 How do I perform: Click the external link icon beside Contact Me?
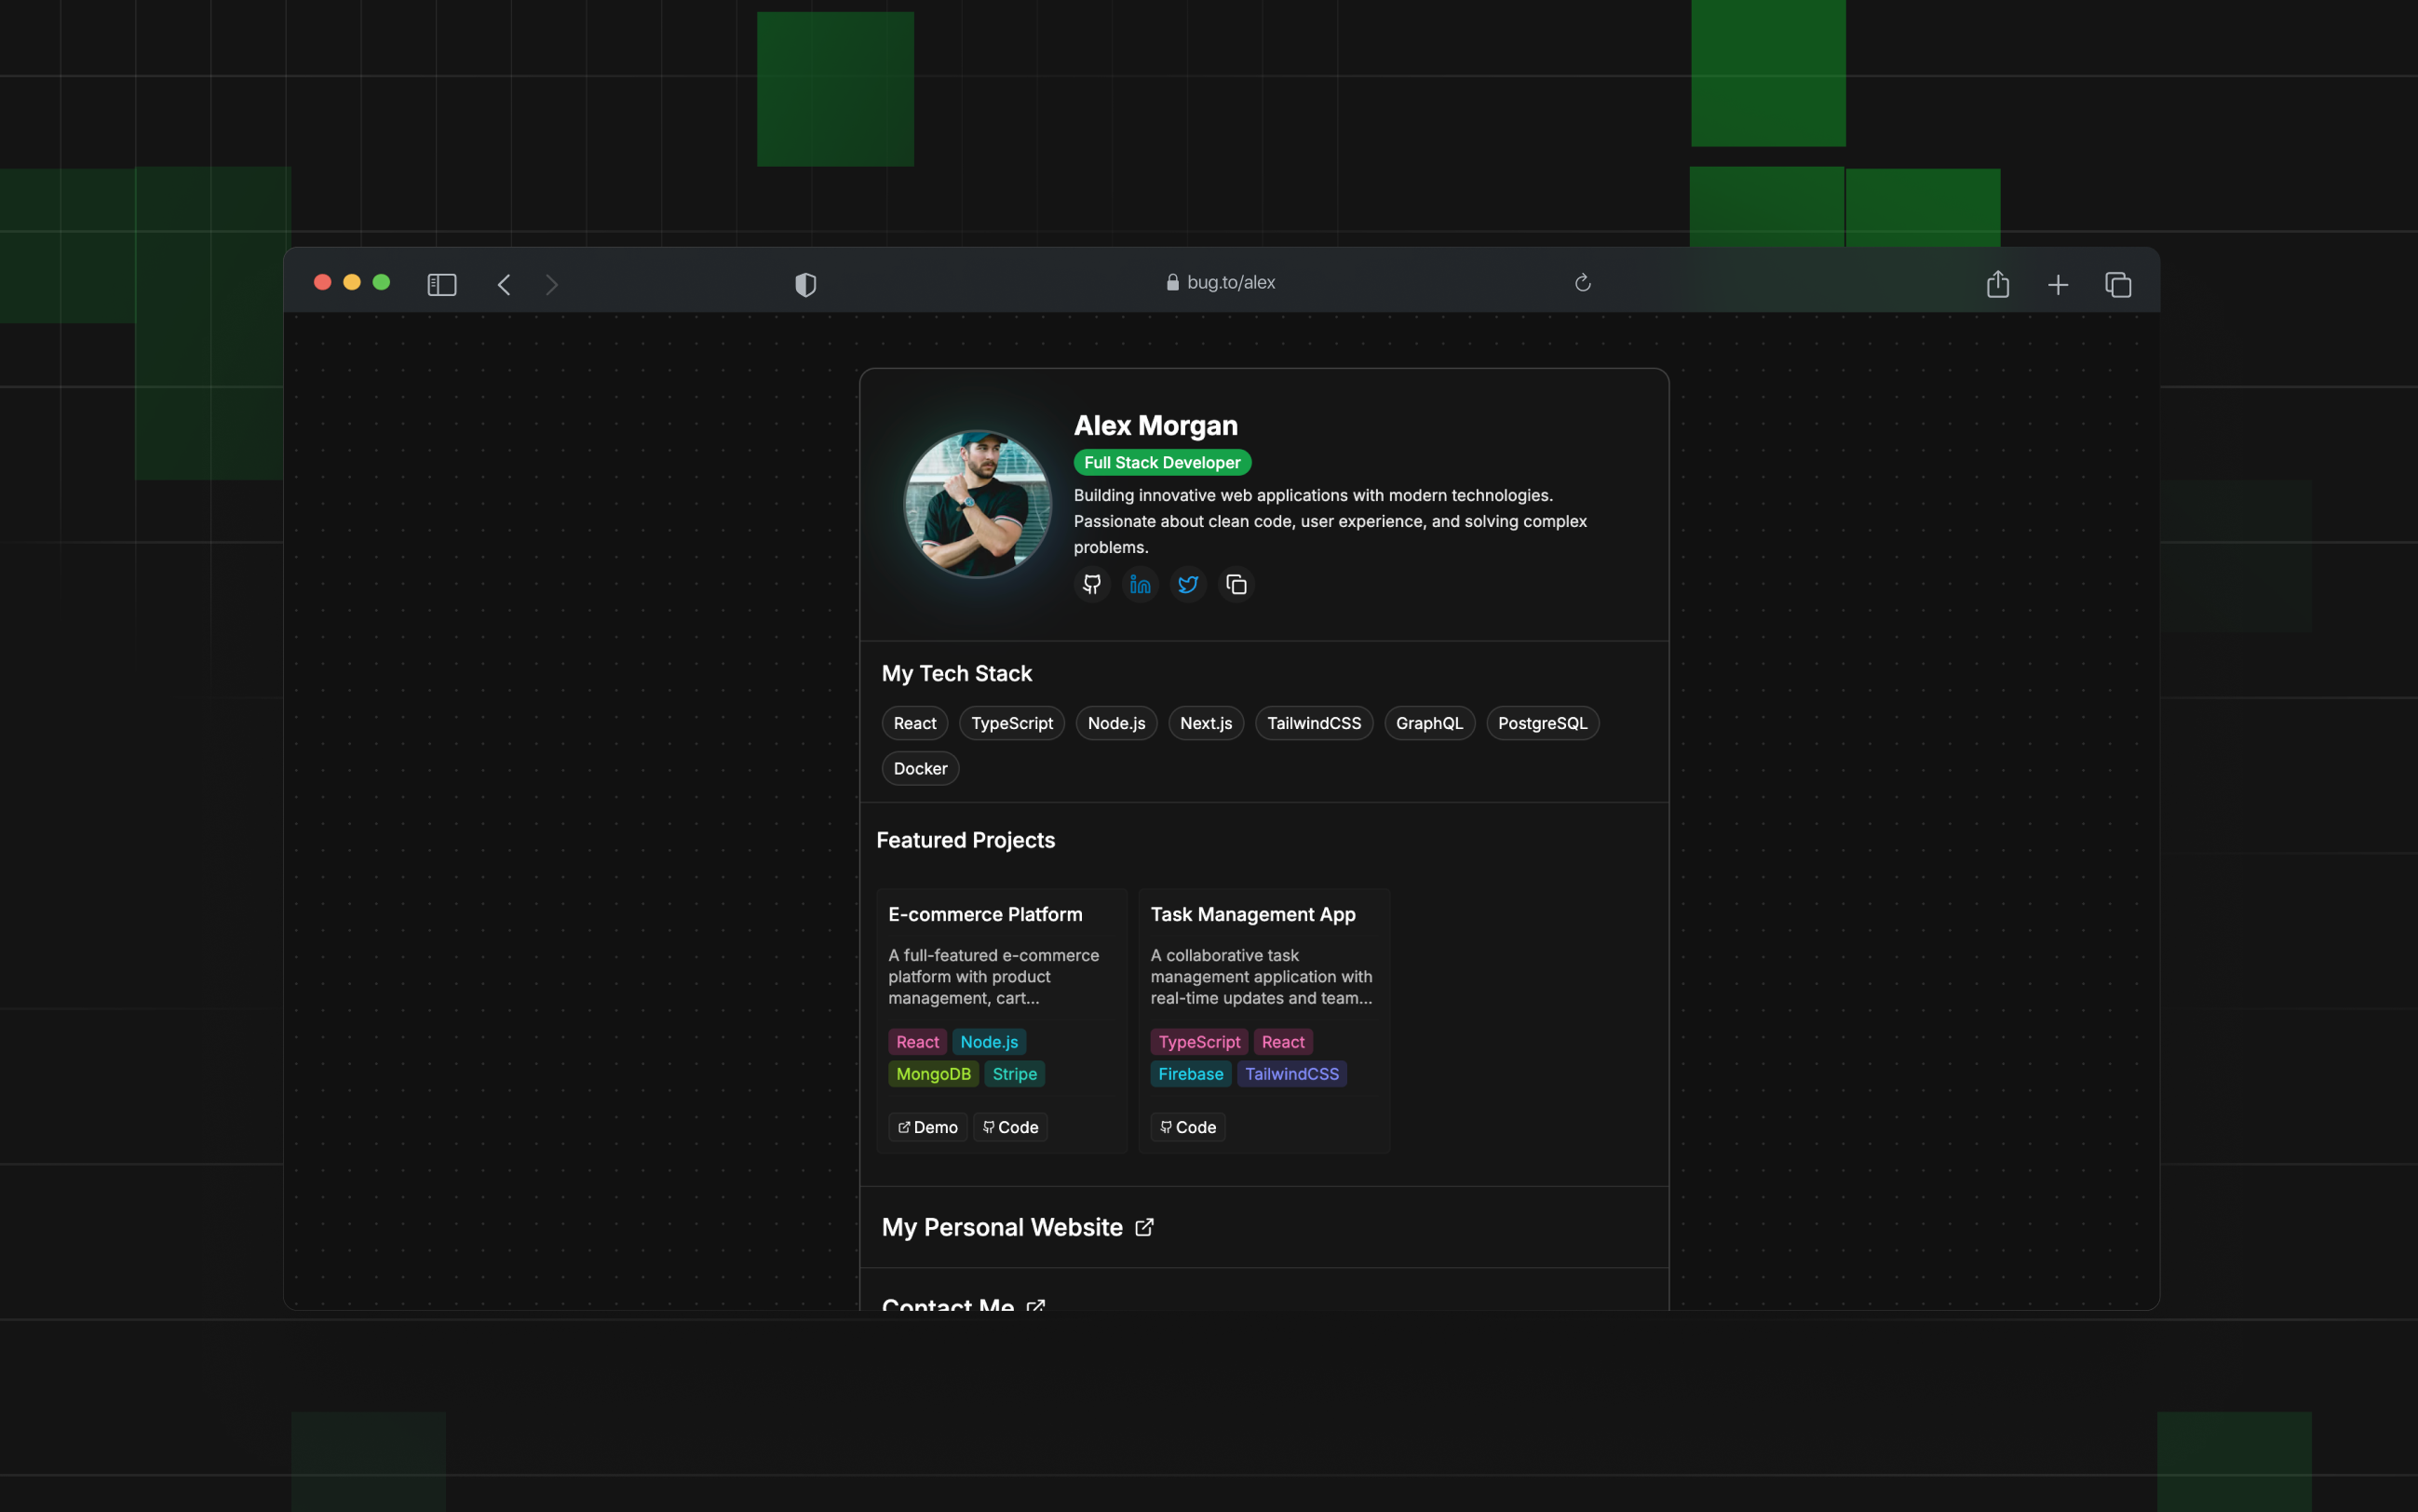pyautogui.click(x=1035, y=1305)
